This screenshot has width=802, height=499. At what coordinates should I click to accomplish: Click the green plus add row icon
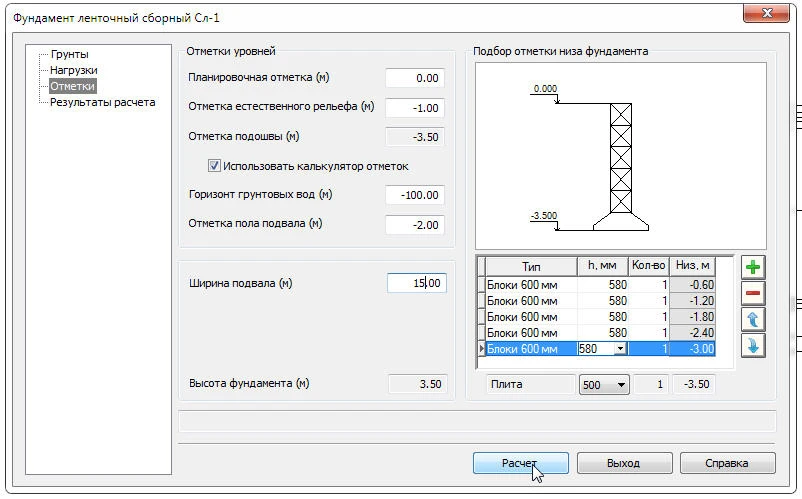pyautogui.click(x=752, y=267)
